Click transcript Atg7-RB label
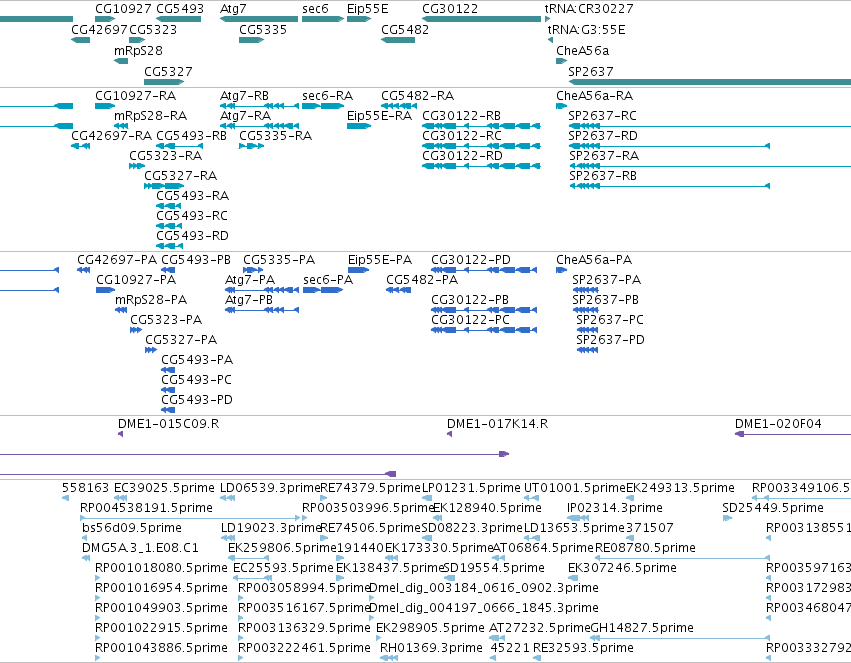 [244, 95]
